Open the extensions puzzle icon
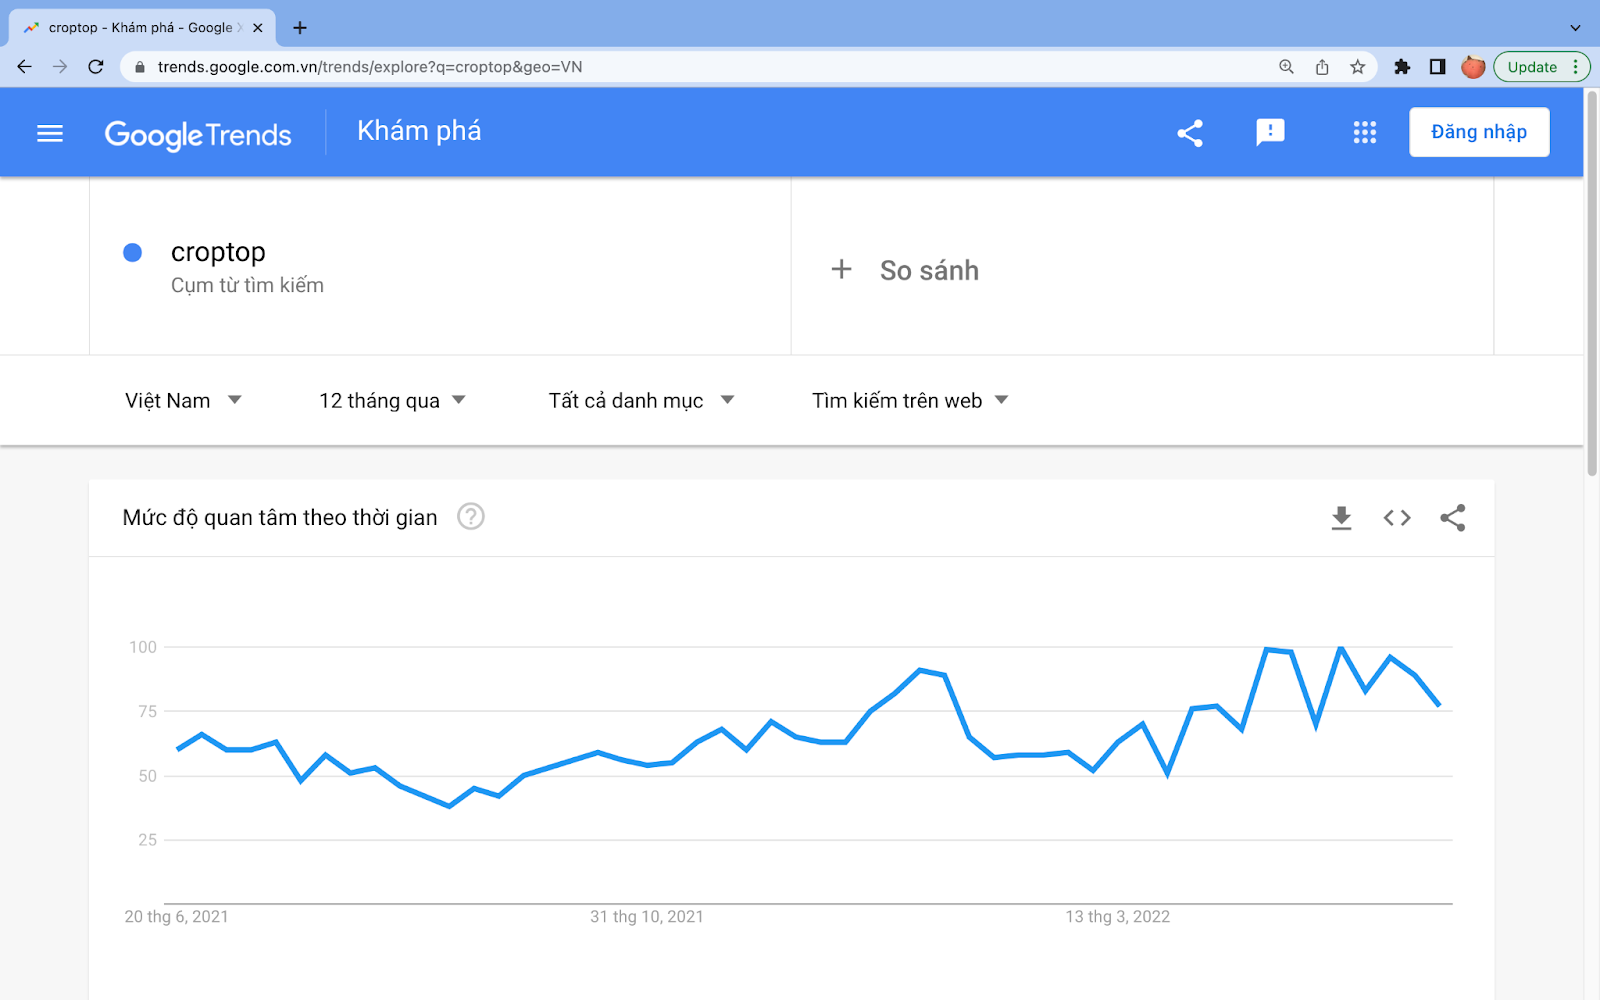The height and width of the screenshot is (1000, 1600). tap(1402, 67)
